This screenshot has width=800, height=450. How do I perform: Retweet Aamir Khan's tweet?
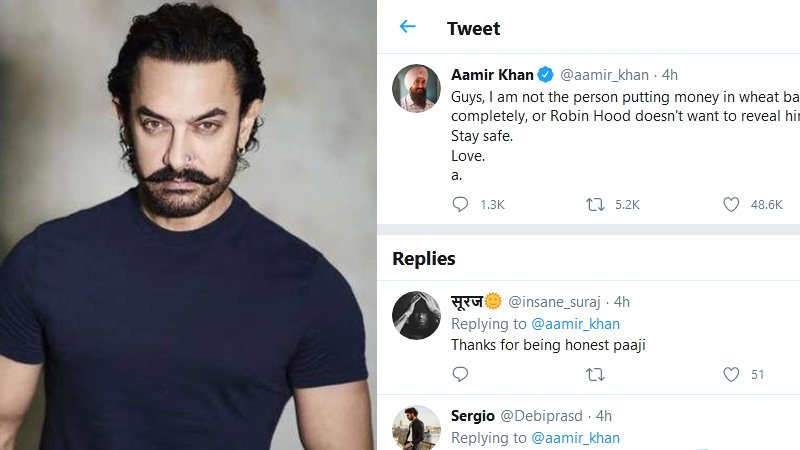595,204
